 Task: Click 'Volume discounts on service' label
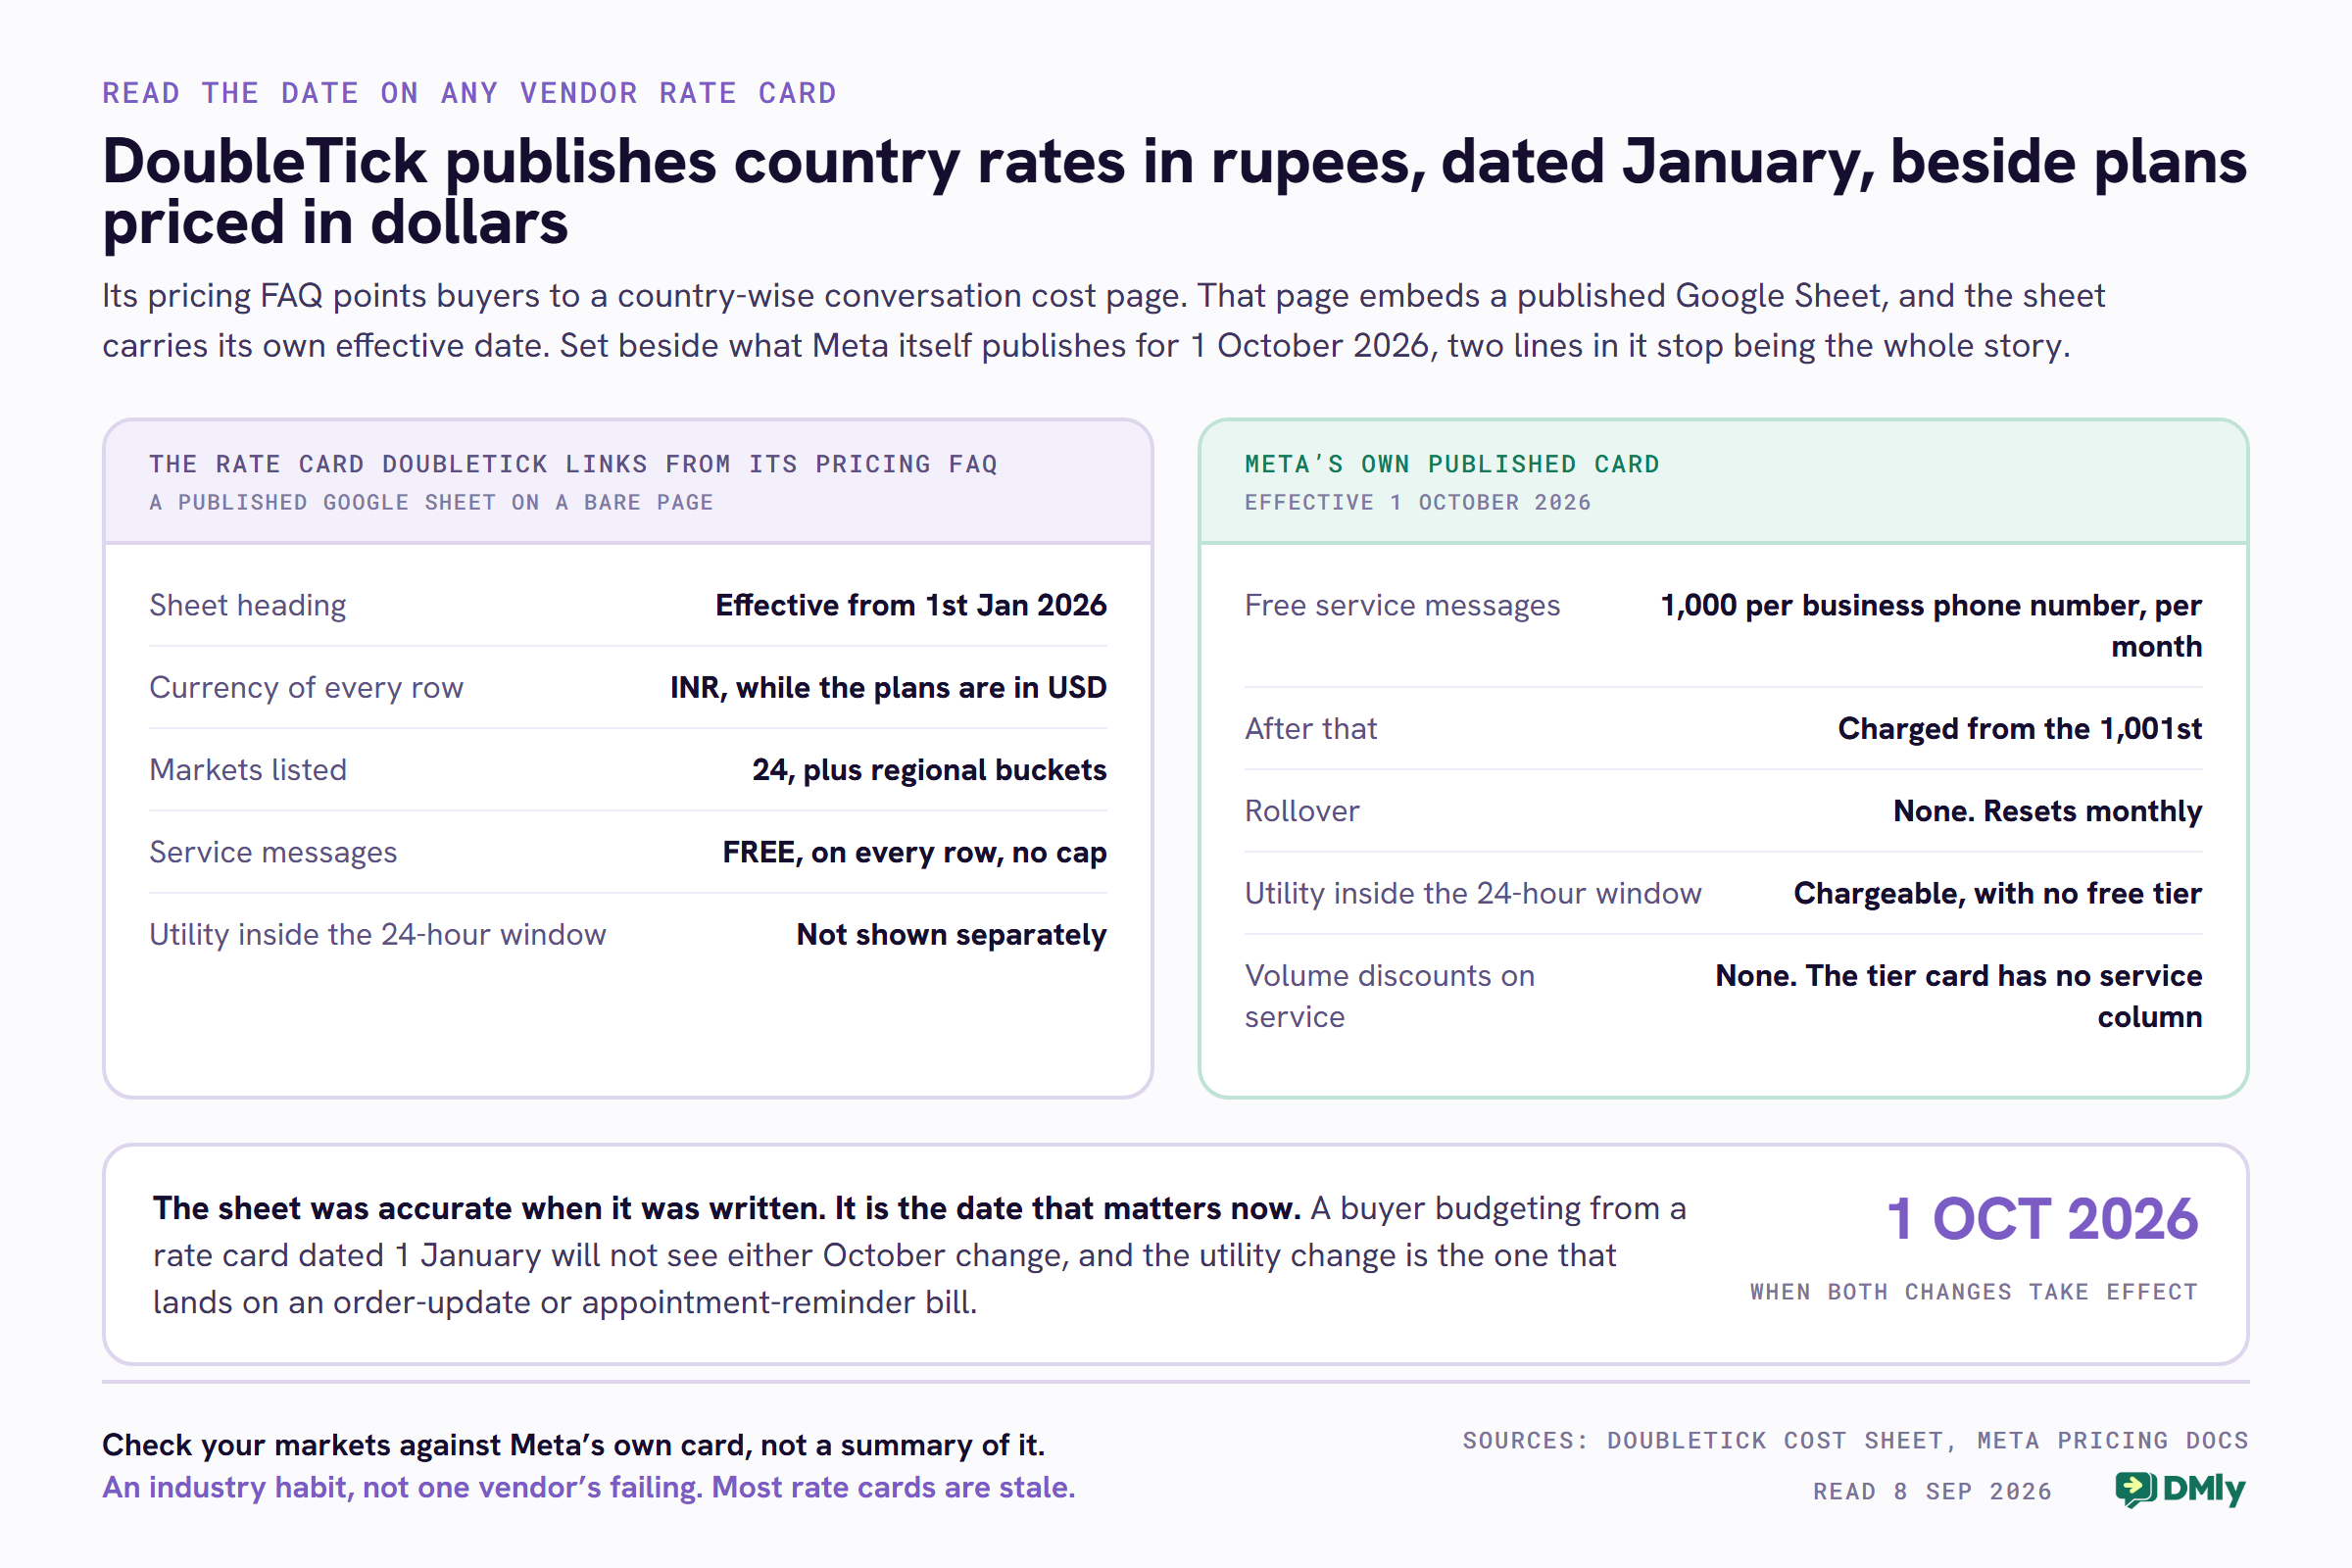(1389, 996)
